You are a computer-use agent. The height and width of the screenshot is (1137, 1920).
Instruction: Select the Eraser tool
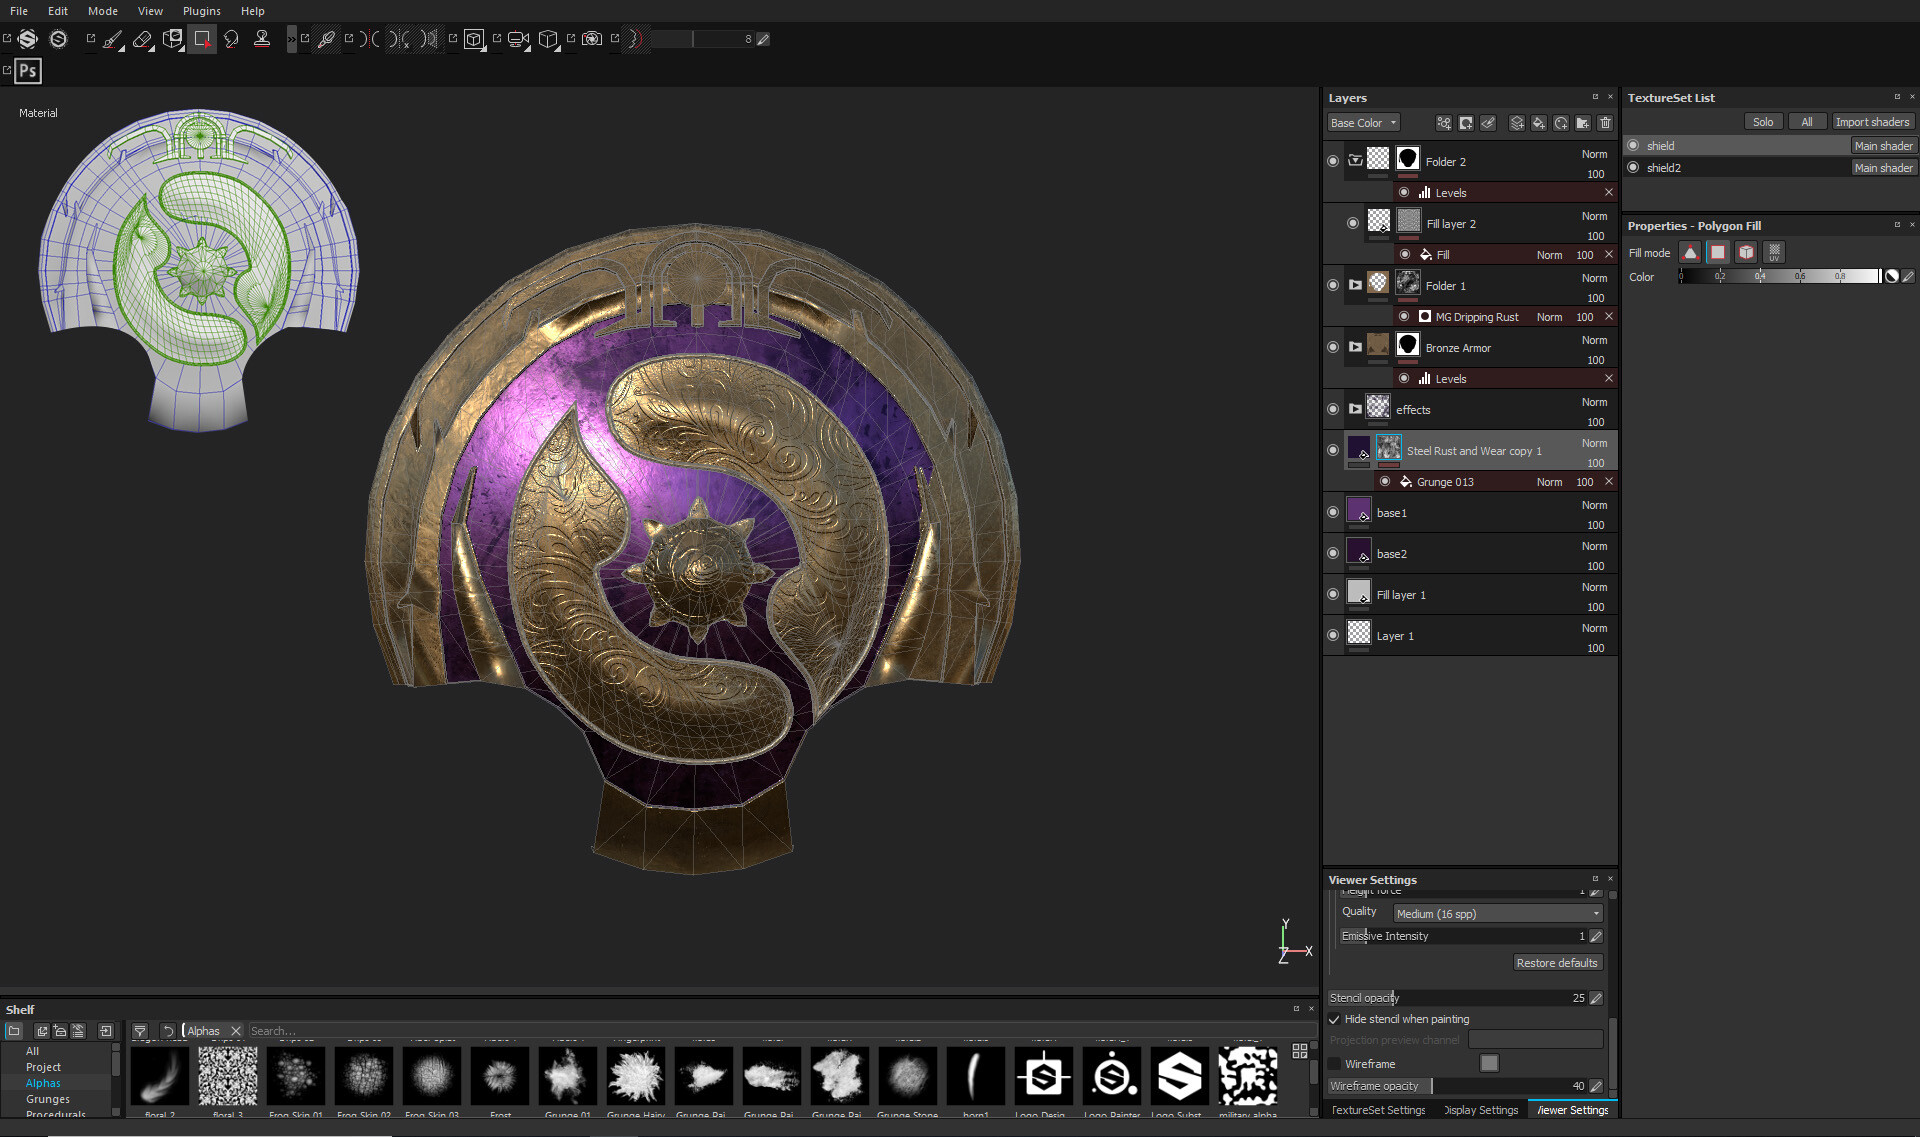pyautogui.click(x=142, y=39)
